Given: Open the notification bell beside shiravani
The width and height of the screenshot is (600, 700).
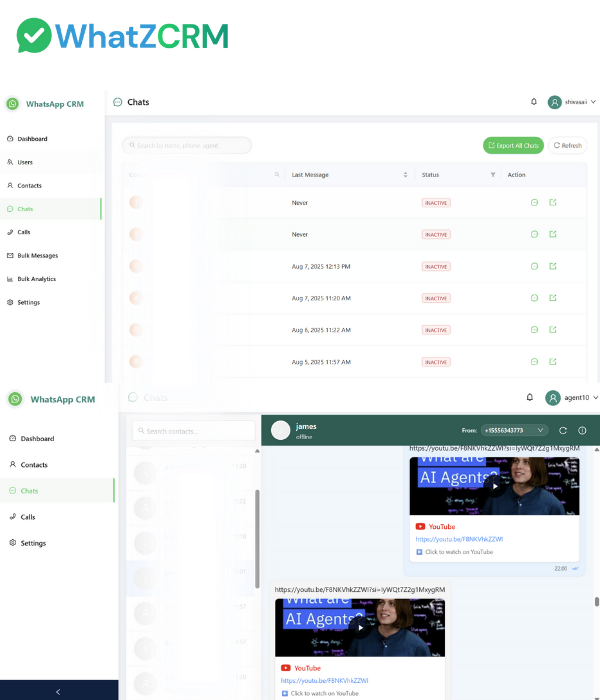Looking at the screenshot, I should tap(534, 102).
